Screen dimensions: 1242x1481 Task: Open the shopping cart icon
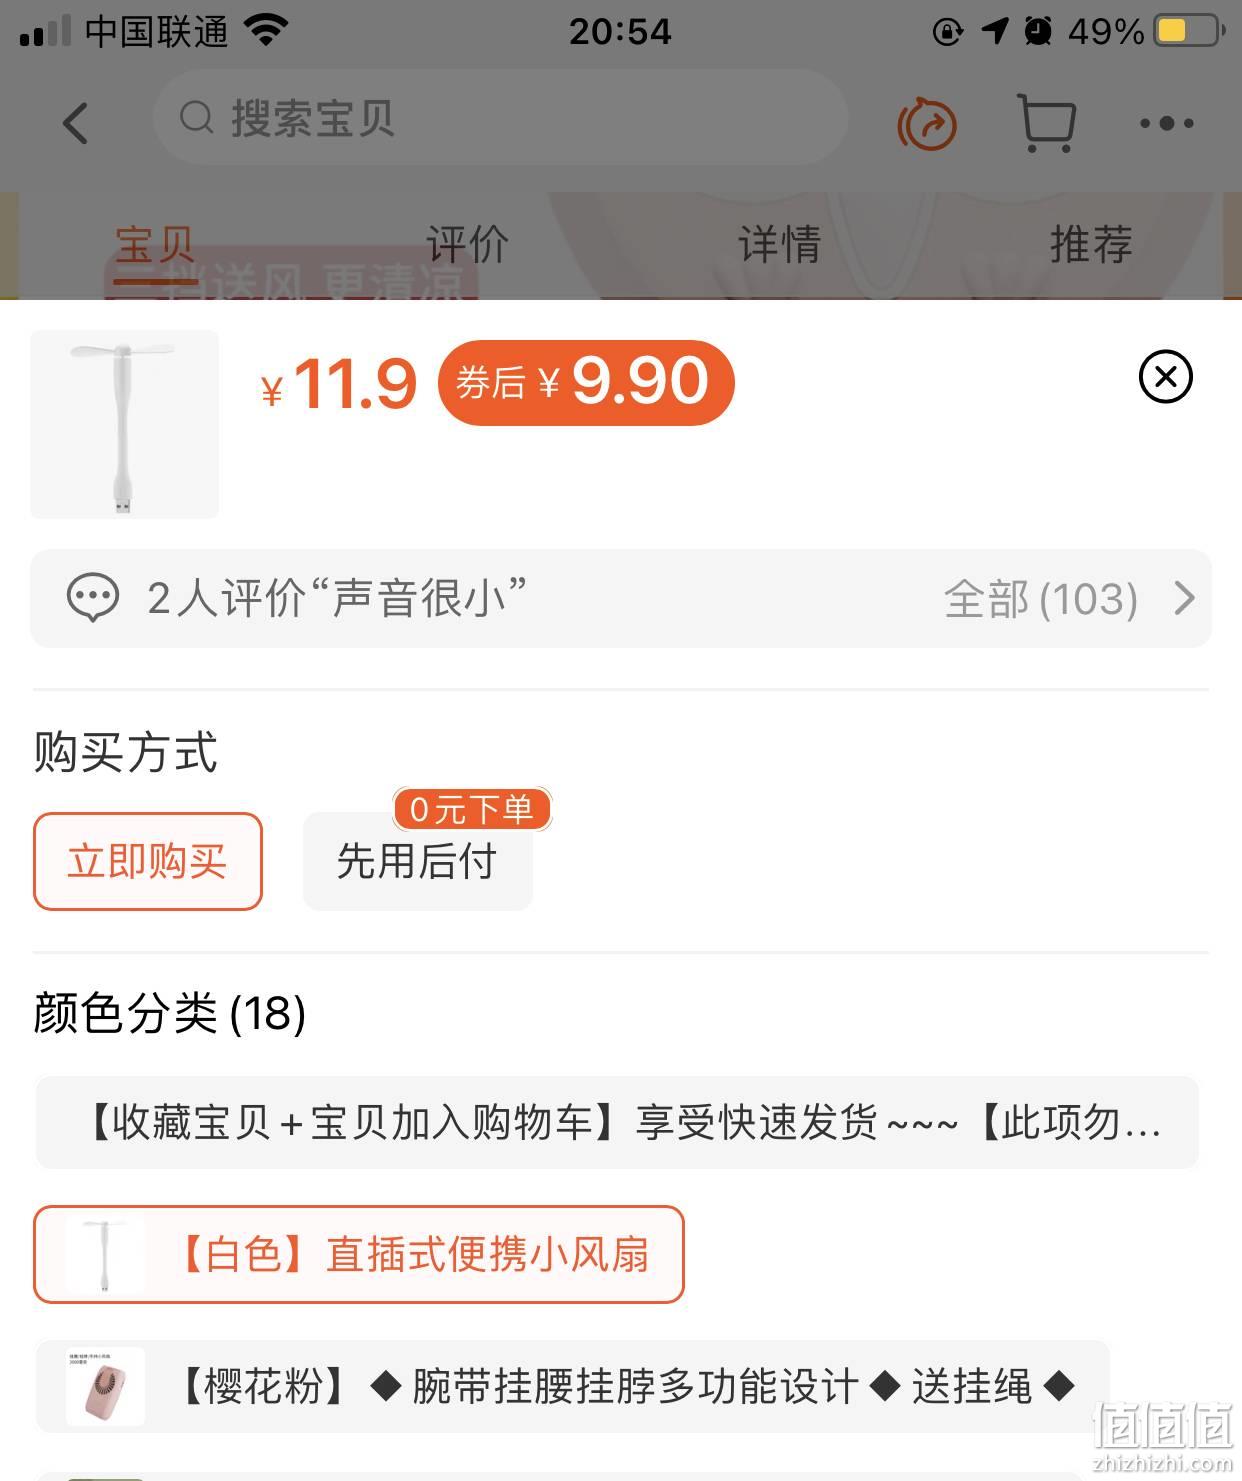click(x=1046, y=123)
